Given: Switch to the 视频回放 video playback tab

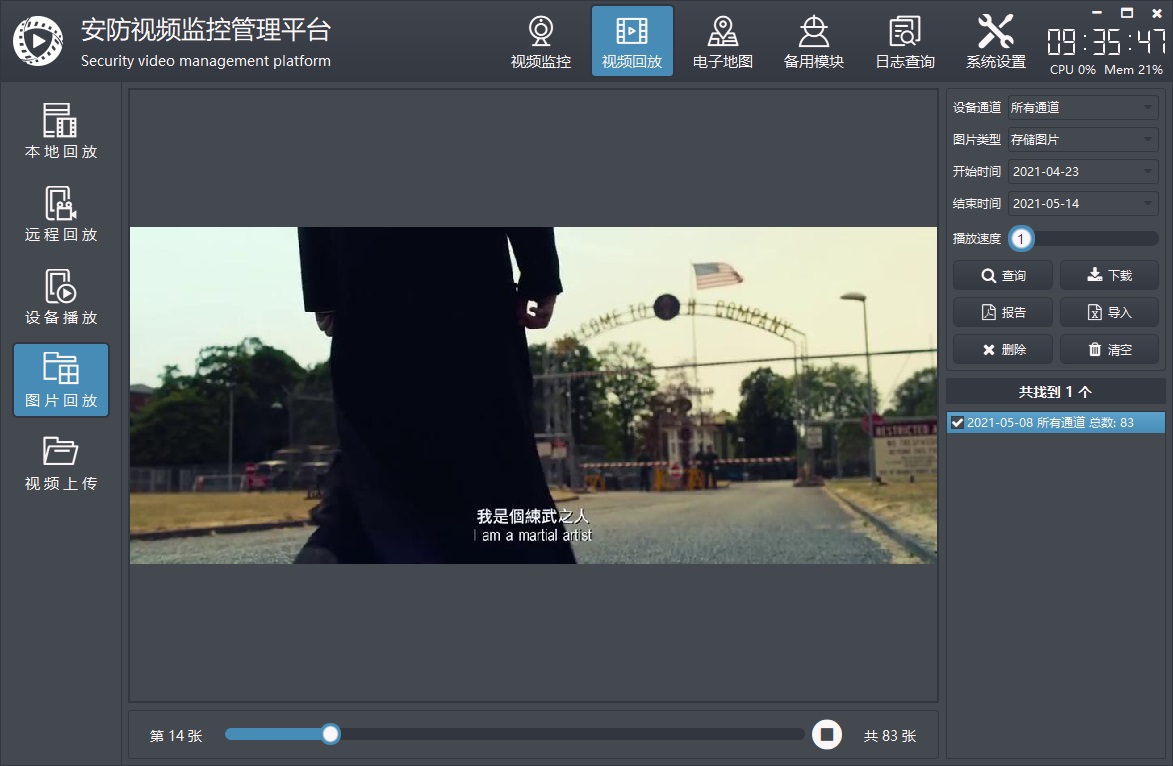Looking at the screenshot, I should point(632,43).
